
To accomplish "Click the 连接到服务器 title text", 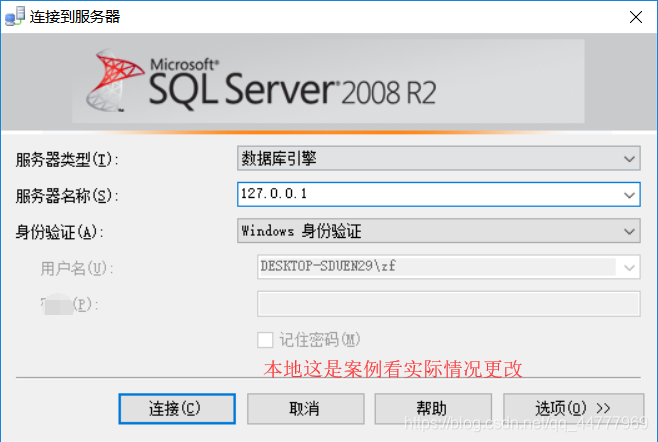I will (75, 17).
